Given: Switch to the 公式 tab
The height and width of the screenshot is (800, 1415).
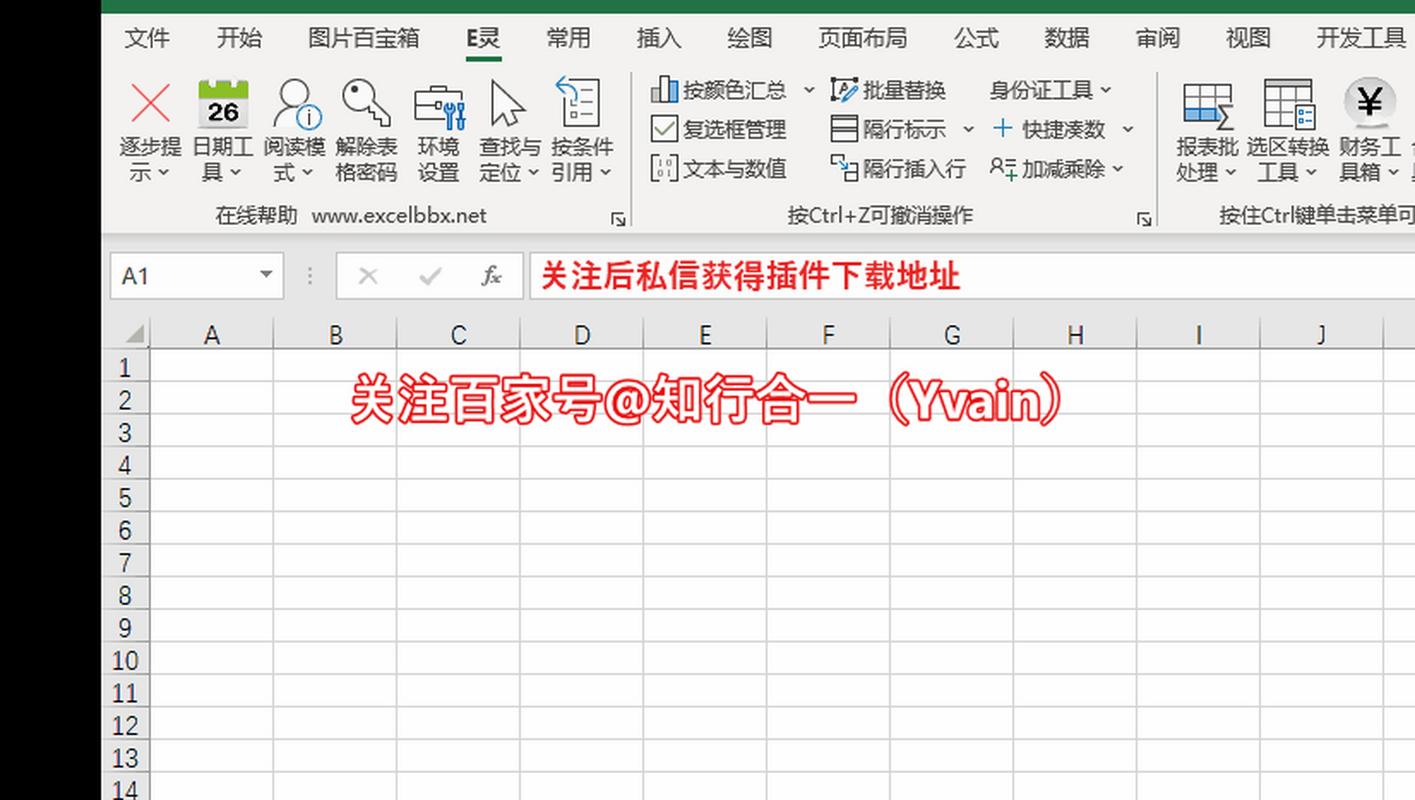Looking at the screenshot, I should (976, 38).
